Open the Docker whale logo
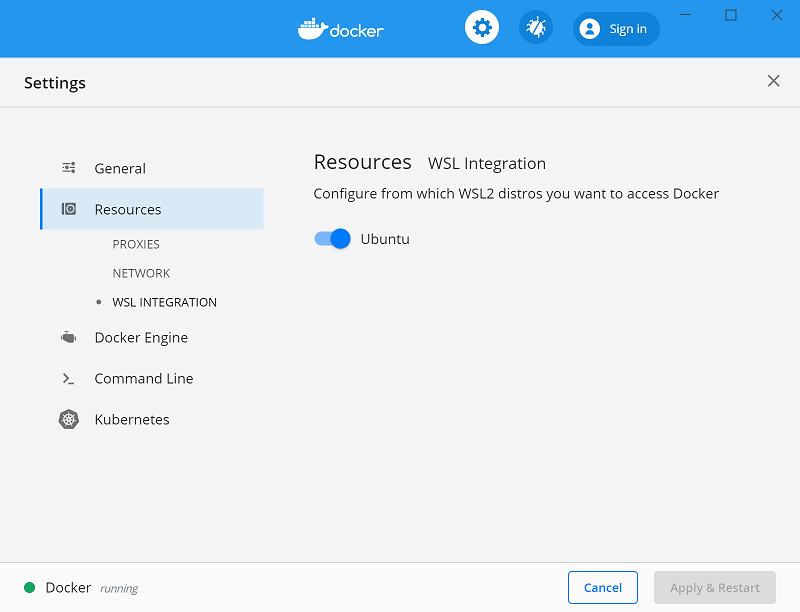 (x=312, y=28)
